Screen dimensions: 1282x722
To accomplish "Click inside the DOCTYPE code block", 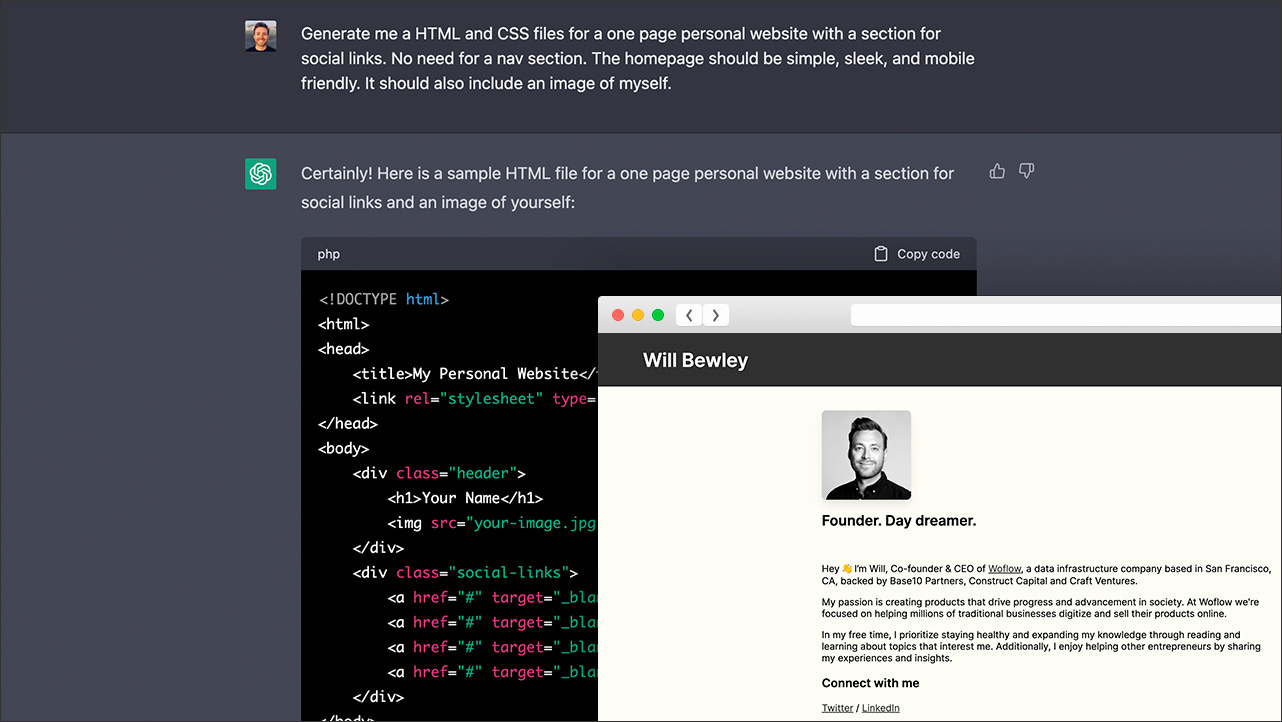I will point(381,298).
